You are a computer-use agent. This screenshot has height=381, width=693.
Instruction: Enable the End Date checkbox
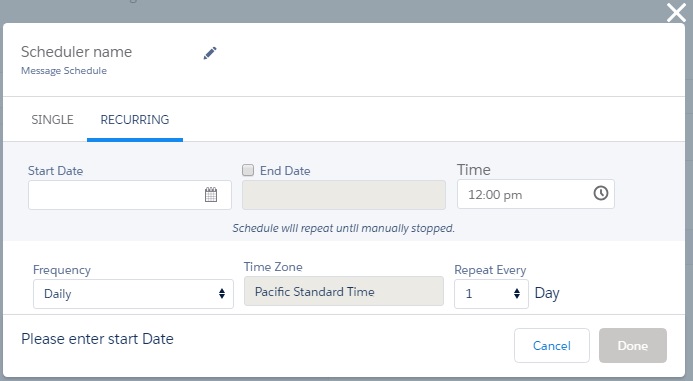[248, 170]
